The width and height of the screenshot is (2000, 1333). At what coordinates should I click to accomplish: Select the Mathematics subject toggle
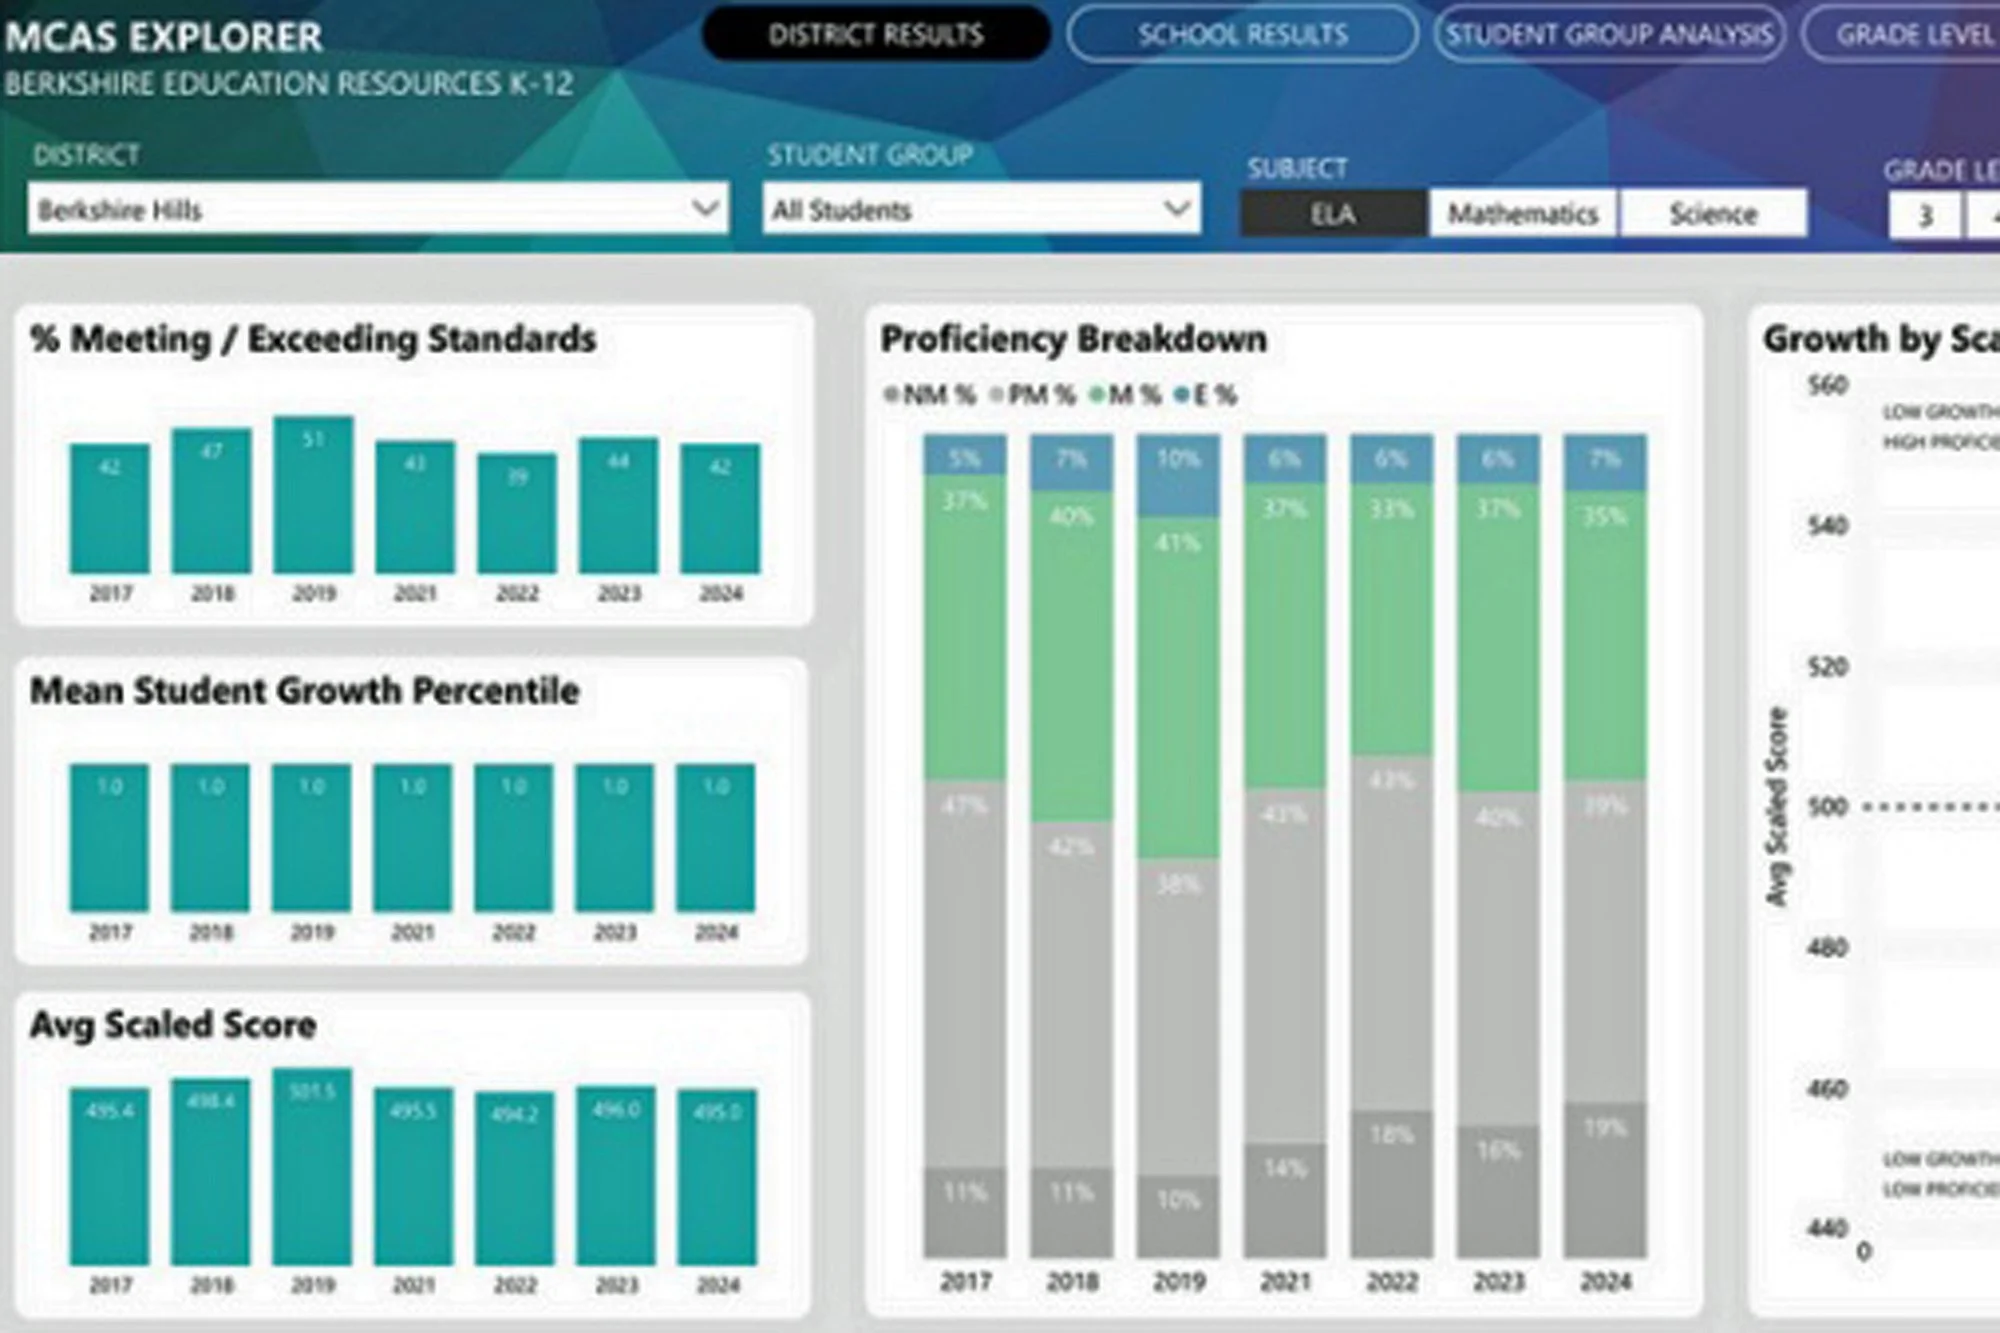pos(1522,214)
